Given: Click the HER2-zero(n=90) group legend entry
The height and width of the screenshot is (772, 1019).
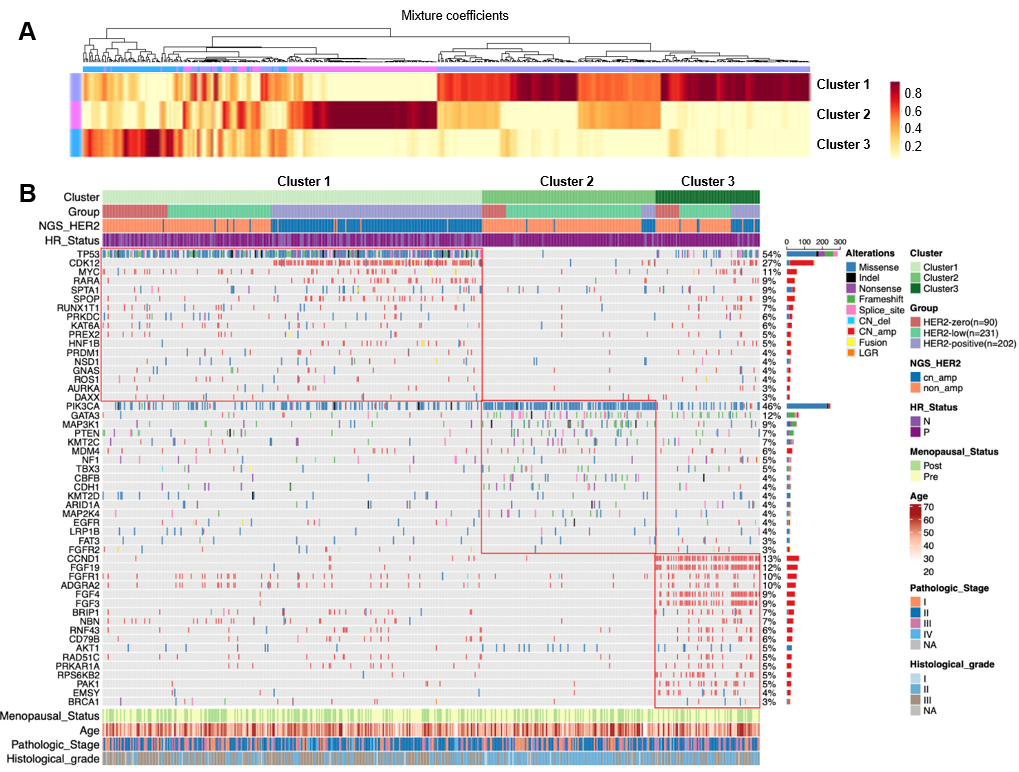Looking at the screenshot, I should (x=961, y=321).
